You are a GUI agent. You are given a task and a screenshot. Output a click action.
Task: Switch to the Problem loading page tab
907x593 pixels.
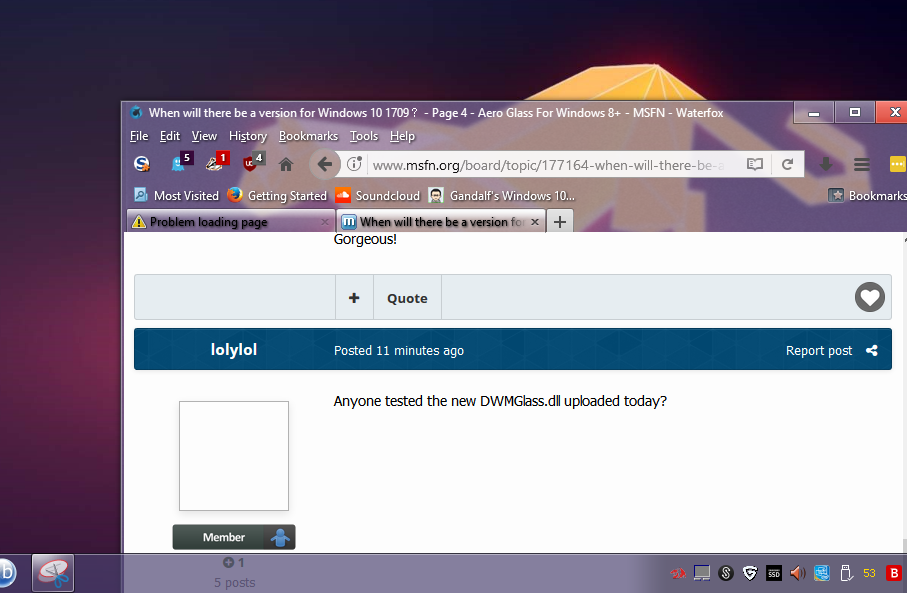[230, 222]
